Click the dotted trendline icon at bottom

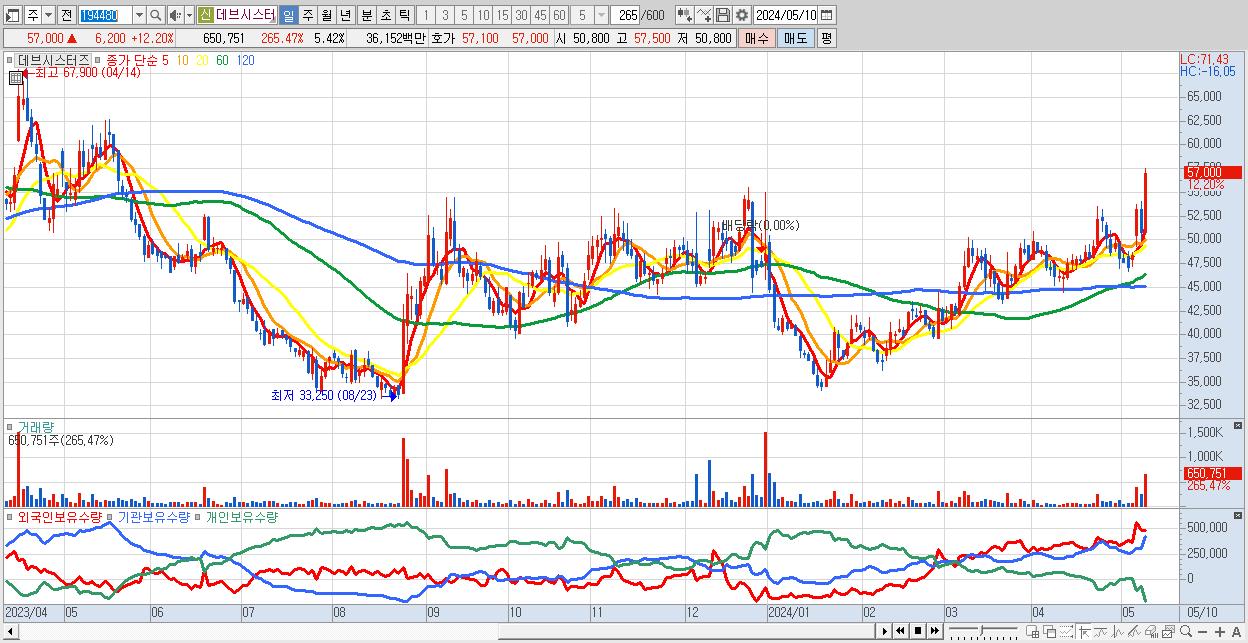(x=1066, y=632)
